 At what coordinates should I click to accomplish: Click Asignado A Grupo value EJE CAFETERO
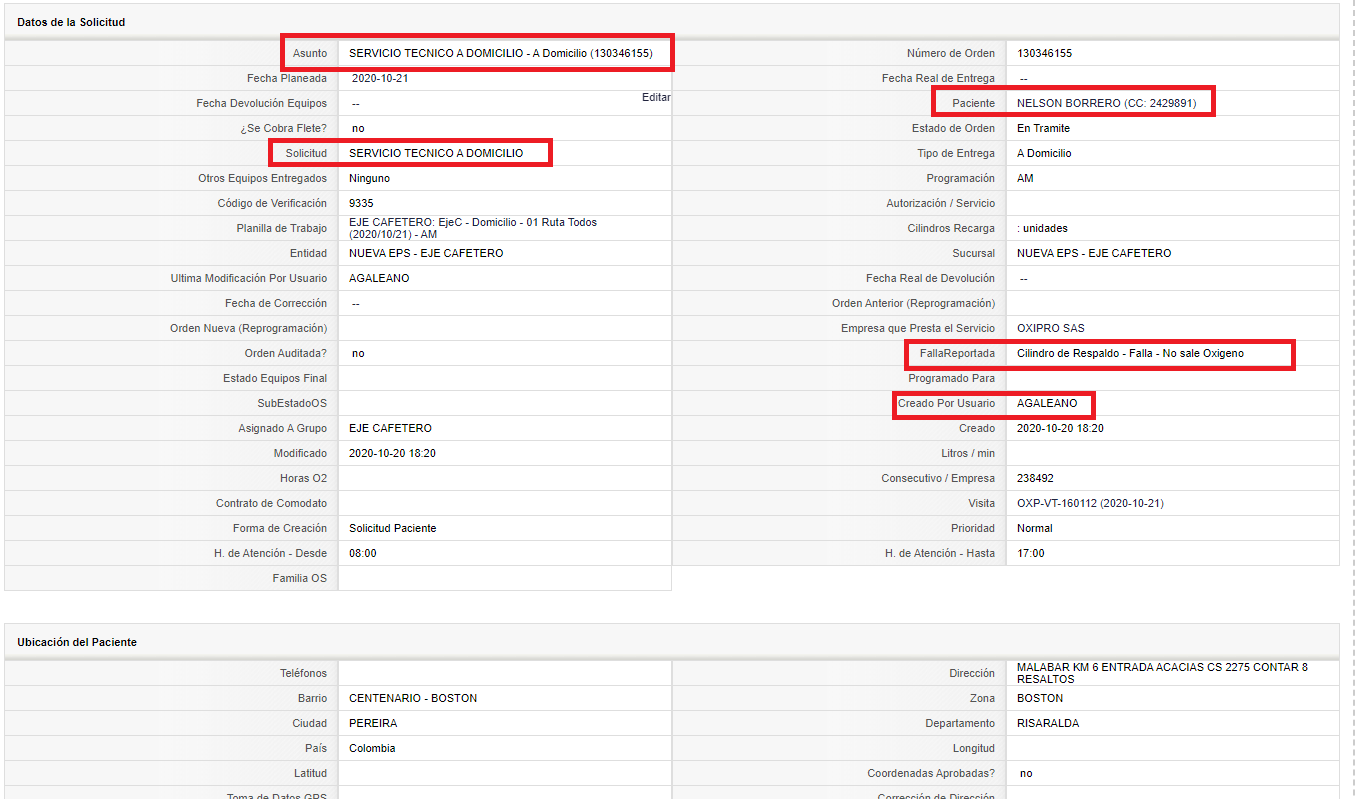pyautogui.click(x=390, y=428)
